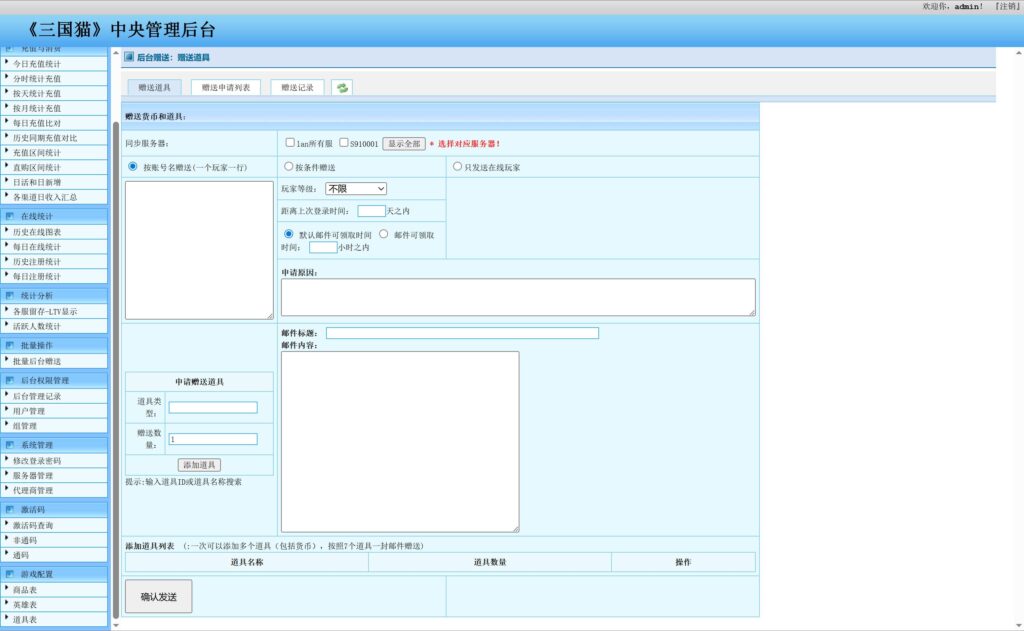Open the 赠送记录 tab
The image size is (1024, 631).
[x=297, y=88]
